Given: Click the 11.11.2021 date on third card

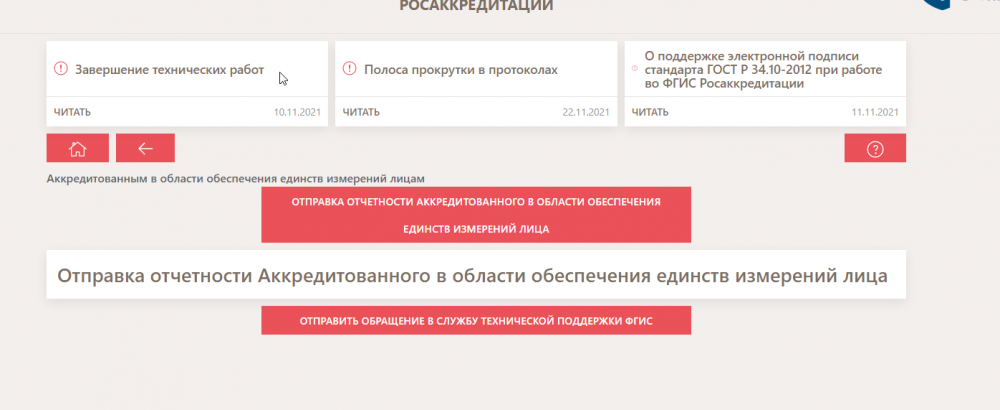Looking at the screenshot, I should (874, 112).
